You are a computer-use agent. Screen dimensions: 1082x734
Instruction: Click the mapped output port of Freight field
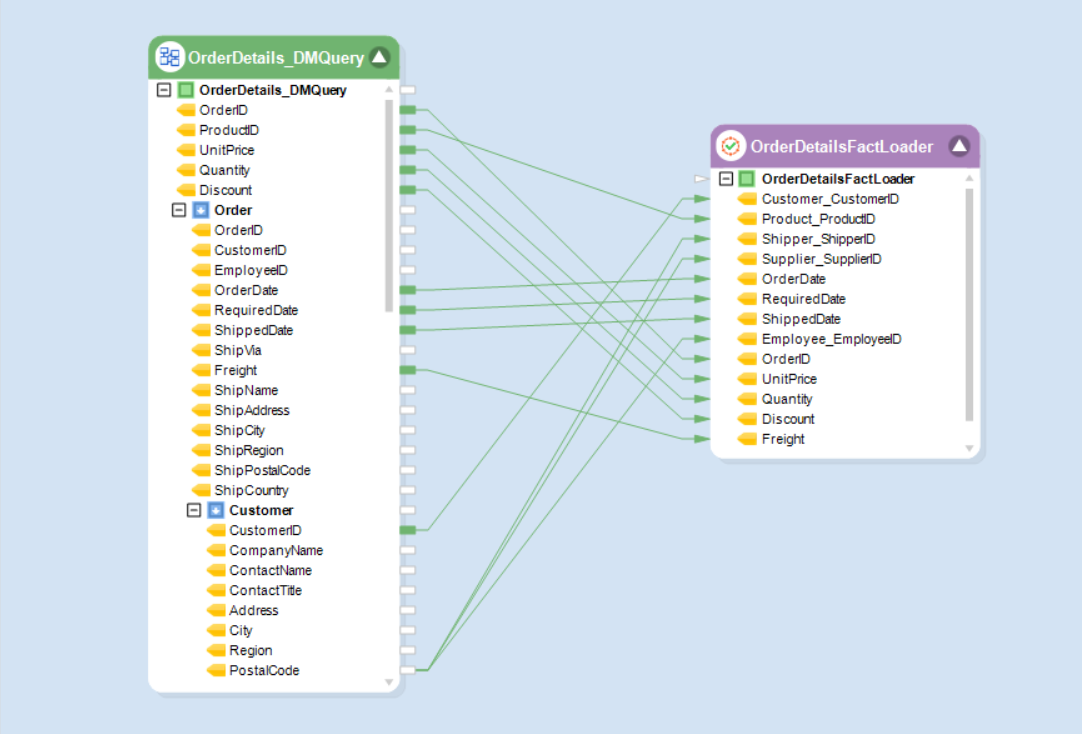[x=408, y=370]
